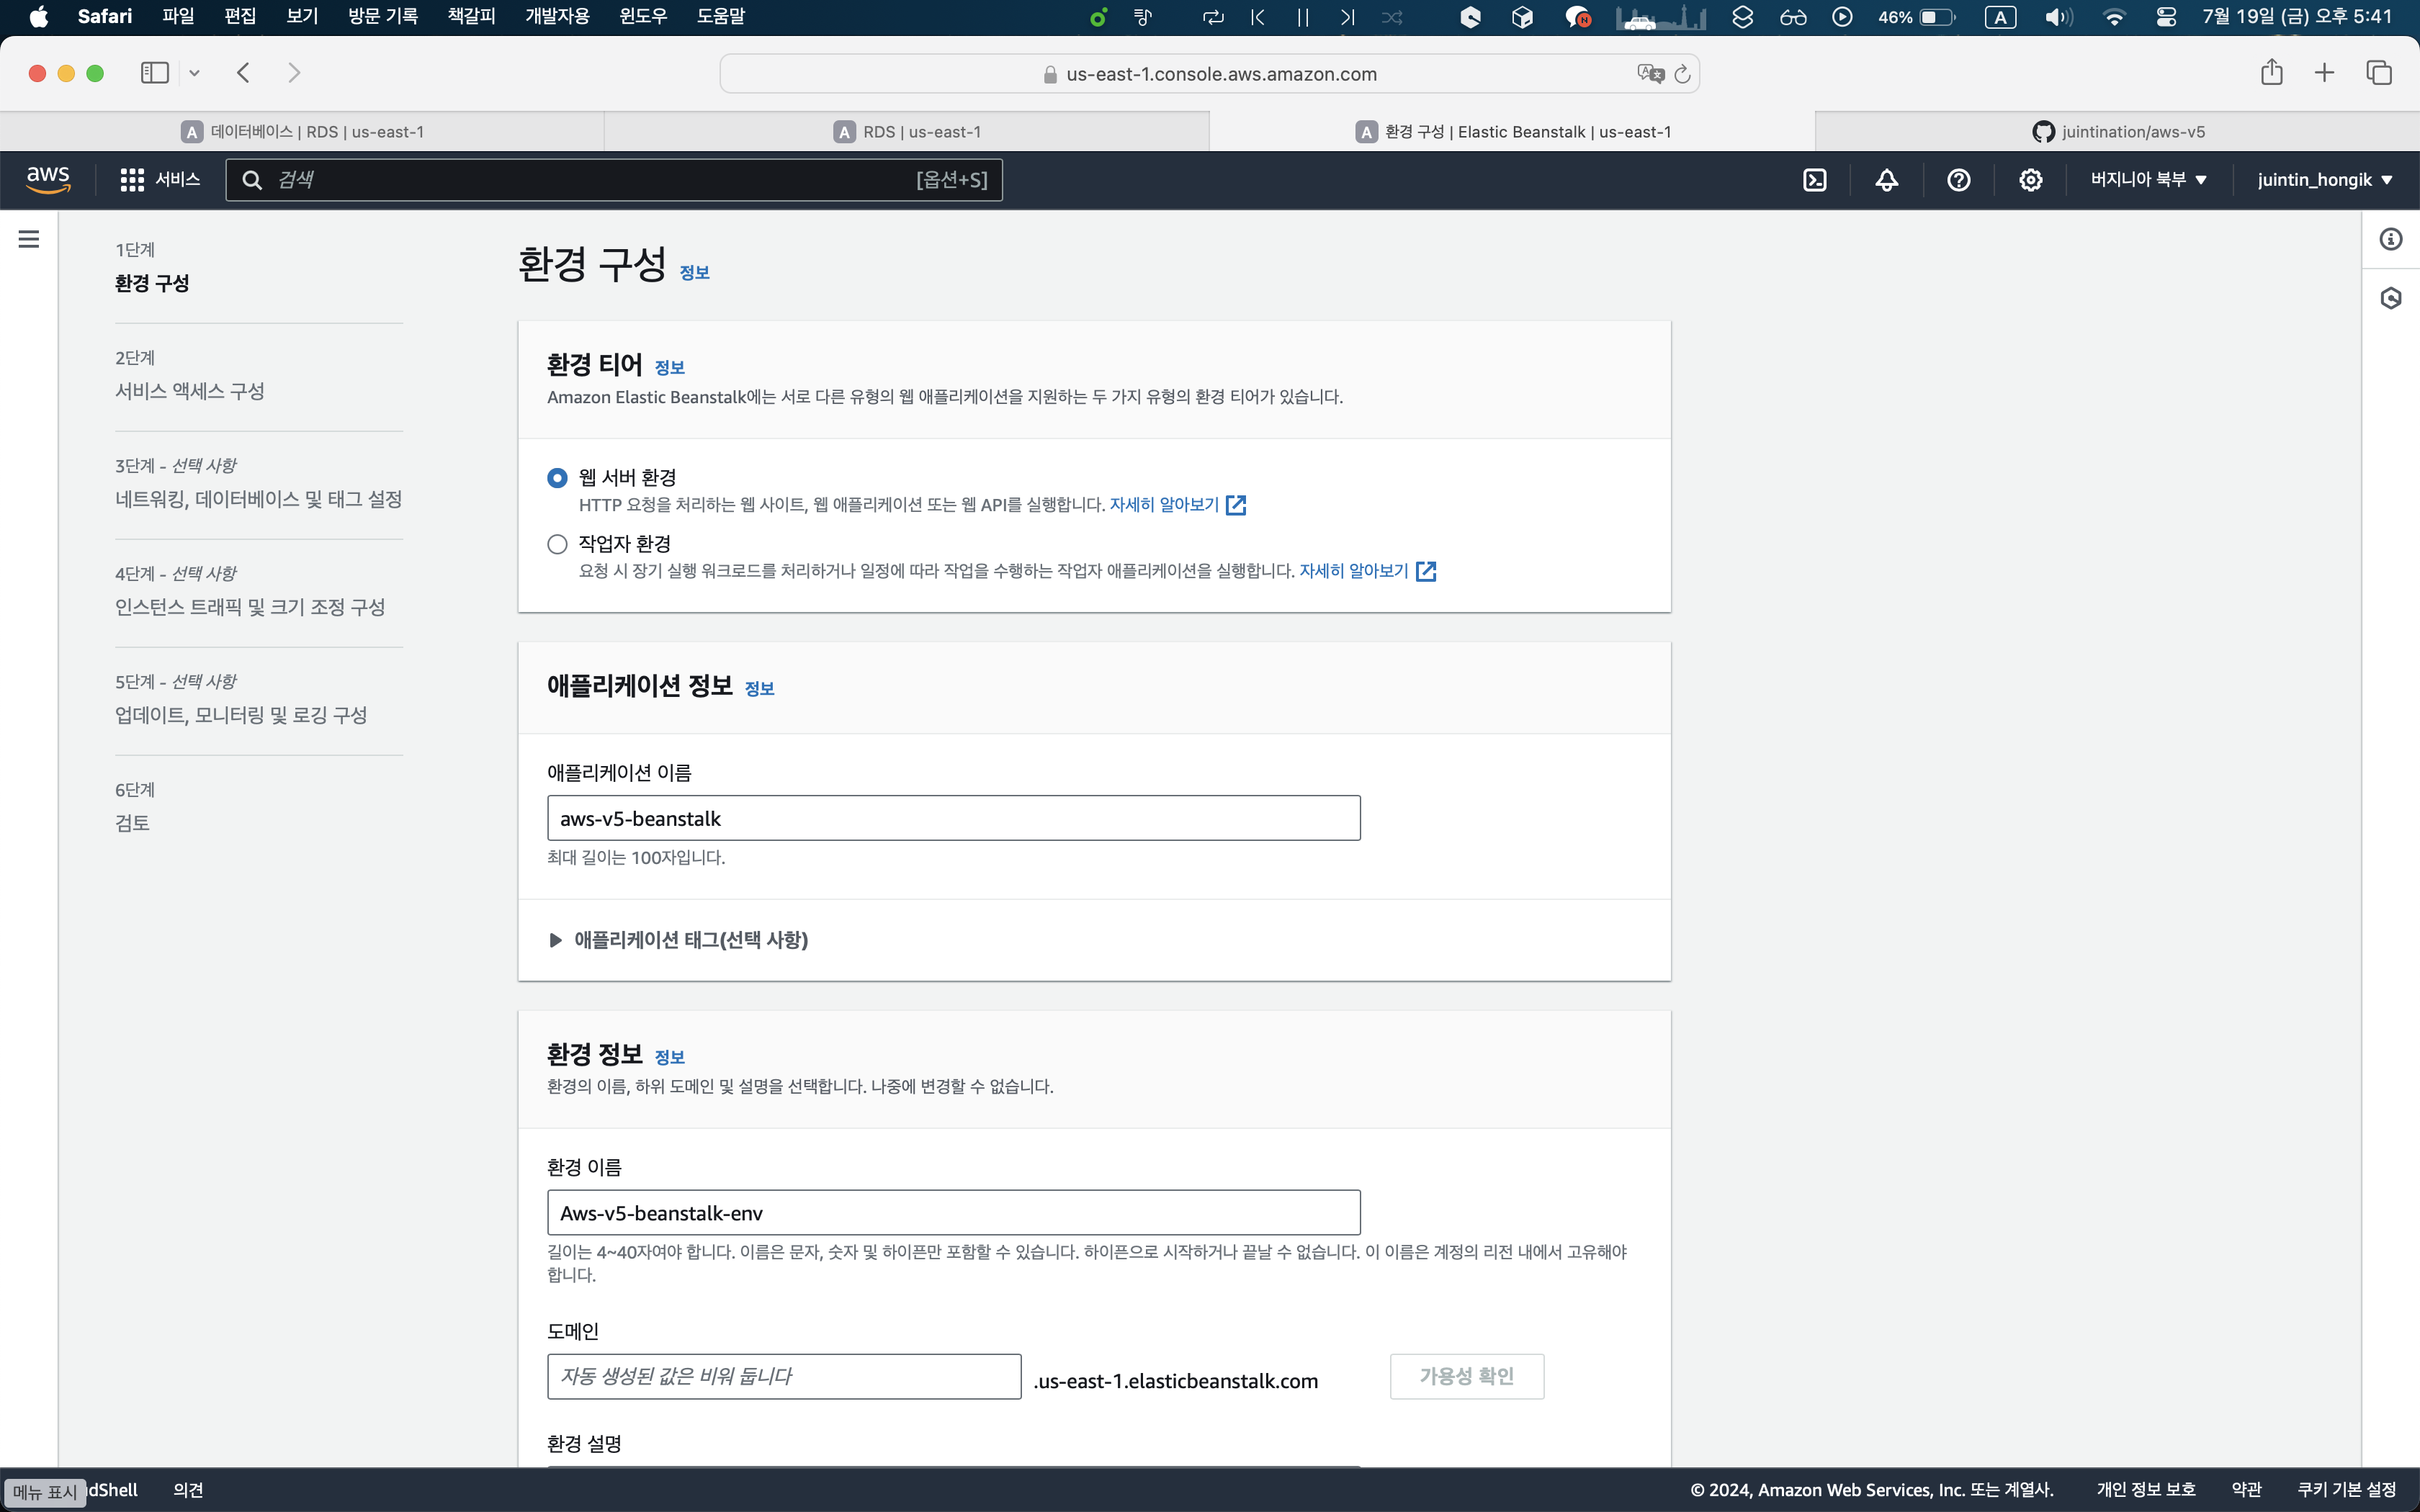This screenshot has height=1512, width=2420.
Task: Expand 애플리케이션 태그(선택 사항) section
Action: [690, 940]
